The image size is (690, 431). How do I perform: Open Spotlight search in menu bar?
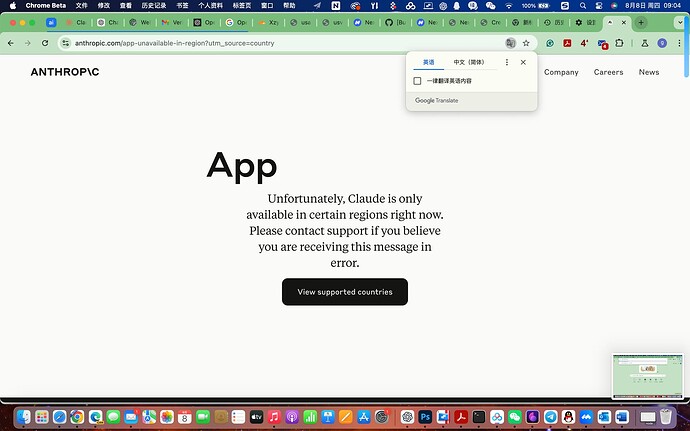point(583,6)
